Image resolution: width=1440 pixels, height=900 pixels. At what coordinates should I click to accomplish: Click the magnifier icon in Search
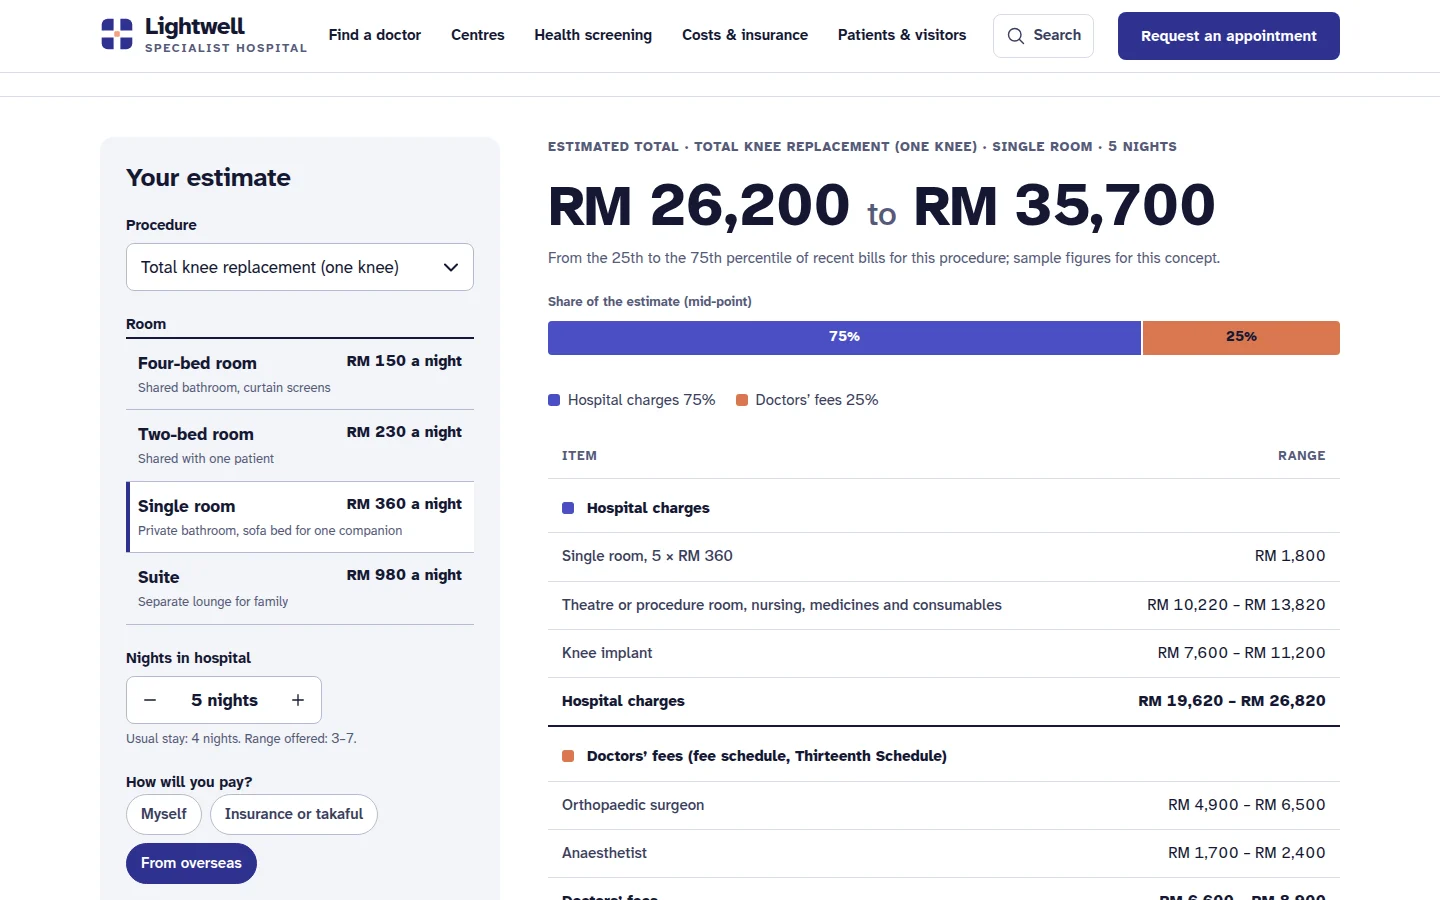(x=1016, y=36)
